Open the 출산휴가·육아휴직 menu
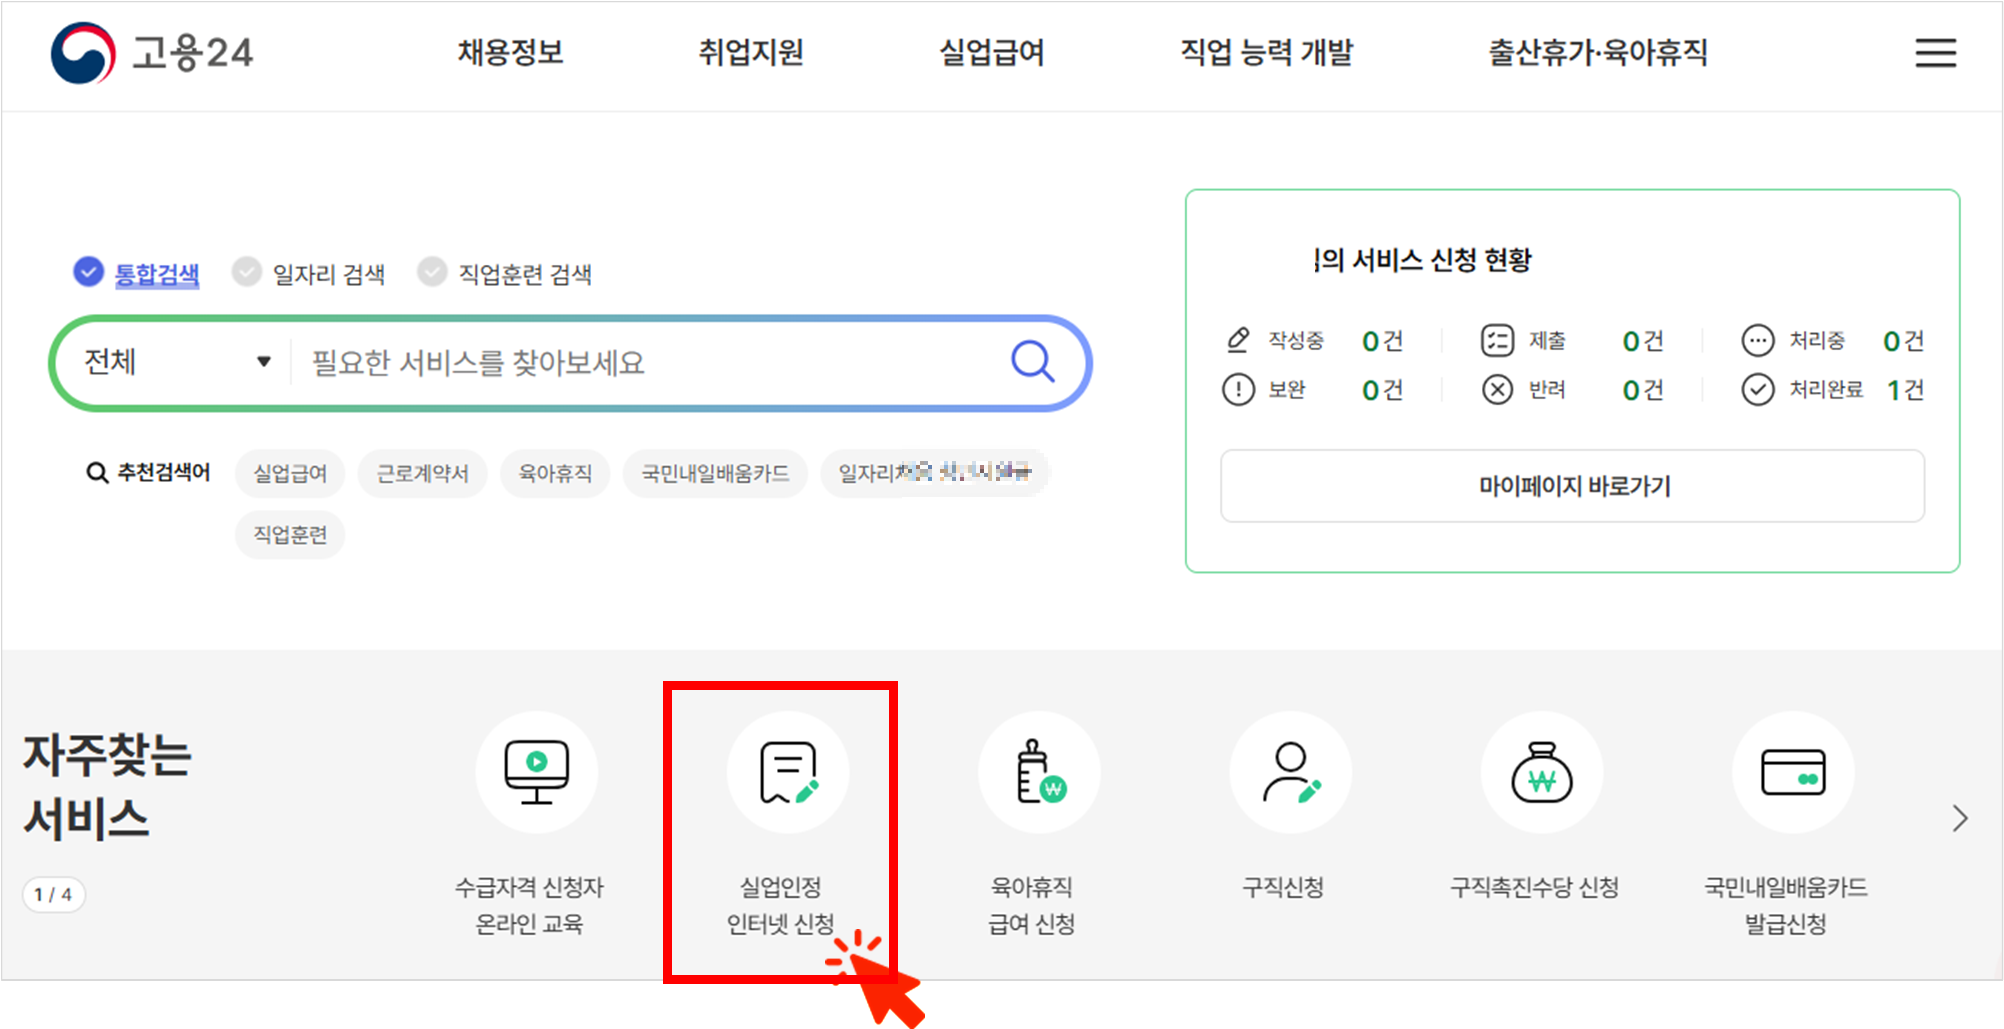 (x=1596, y=54)
